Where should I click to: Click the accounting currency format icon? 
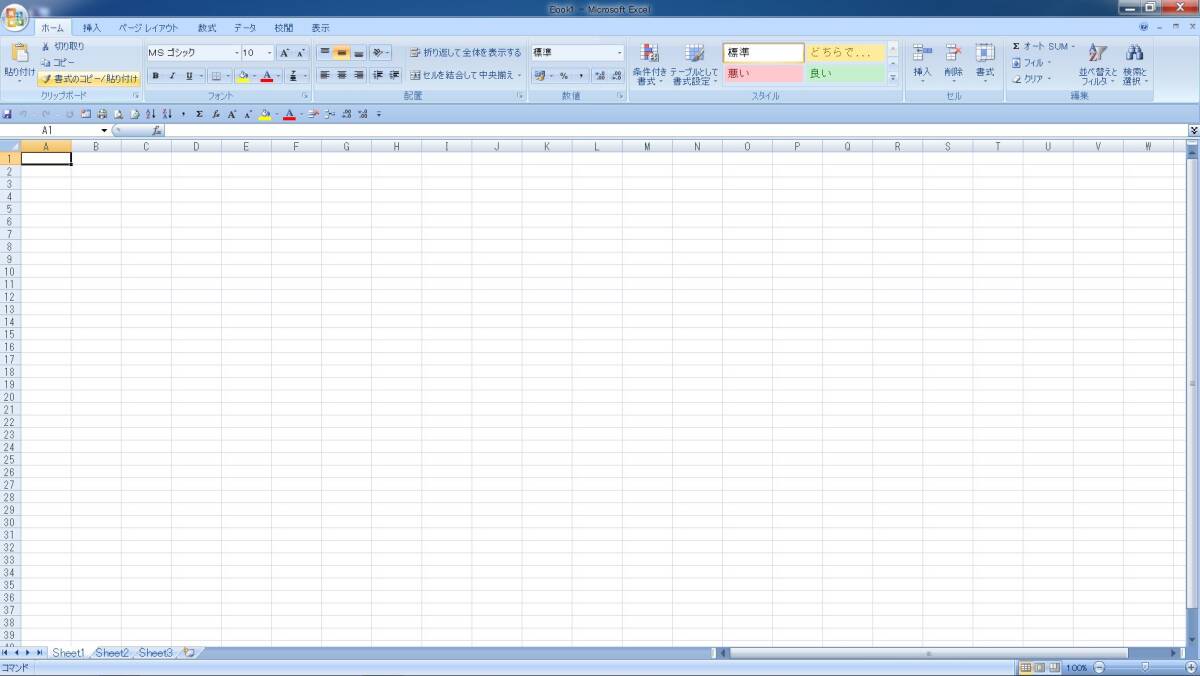(x=540, y=76)
